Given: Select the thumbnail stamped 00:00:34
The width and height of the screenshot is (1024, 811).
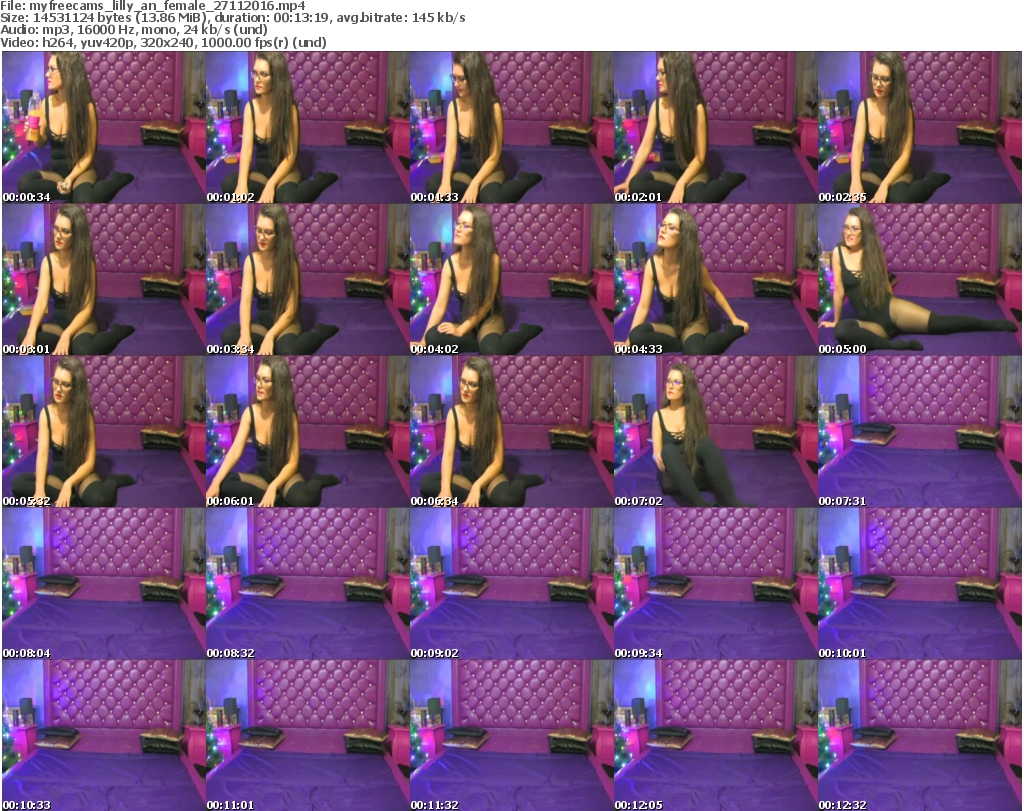Looking at the screenshot, I should click(104, 127).
